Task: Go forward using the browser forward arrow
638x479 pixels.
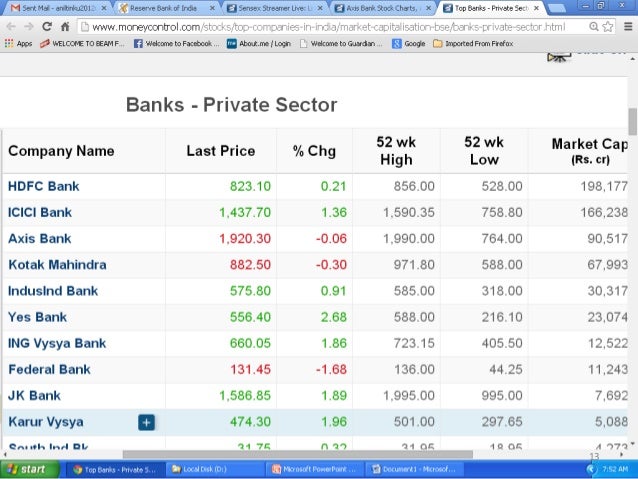Action: pyautogui.click(x=29, y=27)
